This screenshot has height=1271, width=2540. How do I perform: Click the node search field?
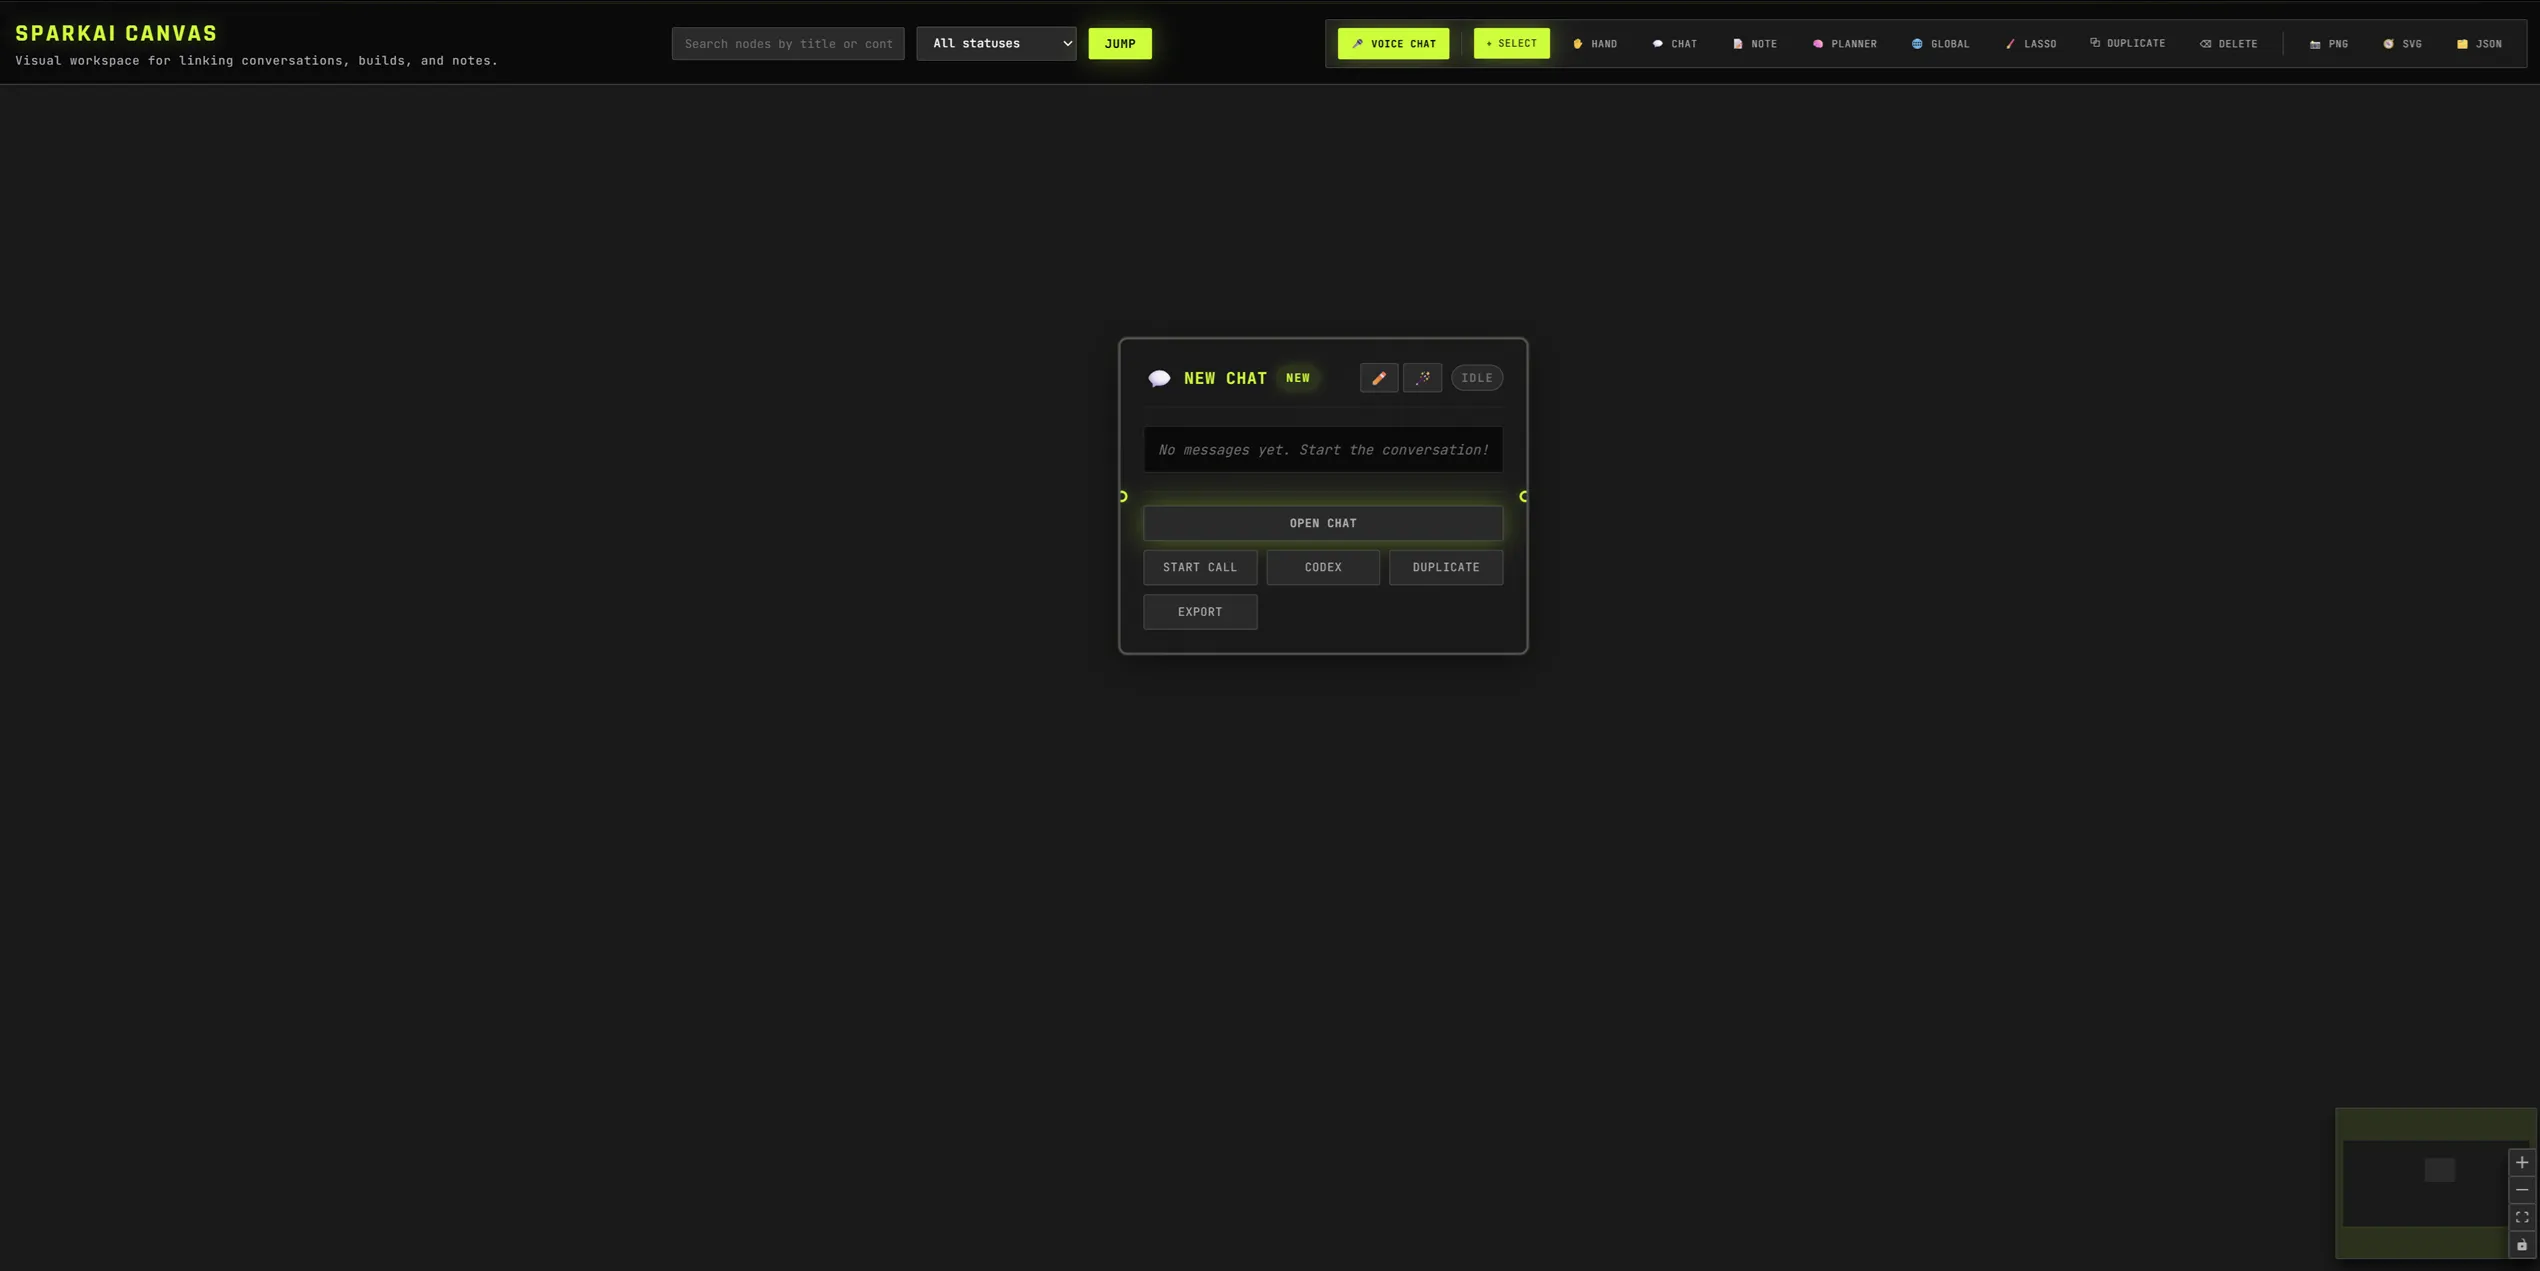tap(788, 43)
